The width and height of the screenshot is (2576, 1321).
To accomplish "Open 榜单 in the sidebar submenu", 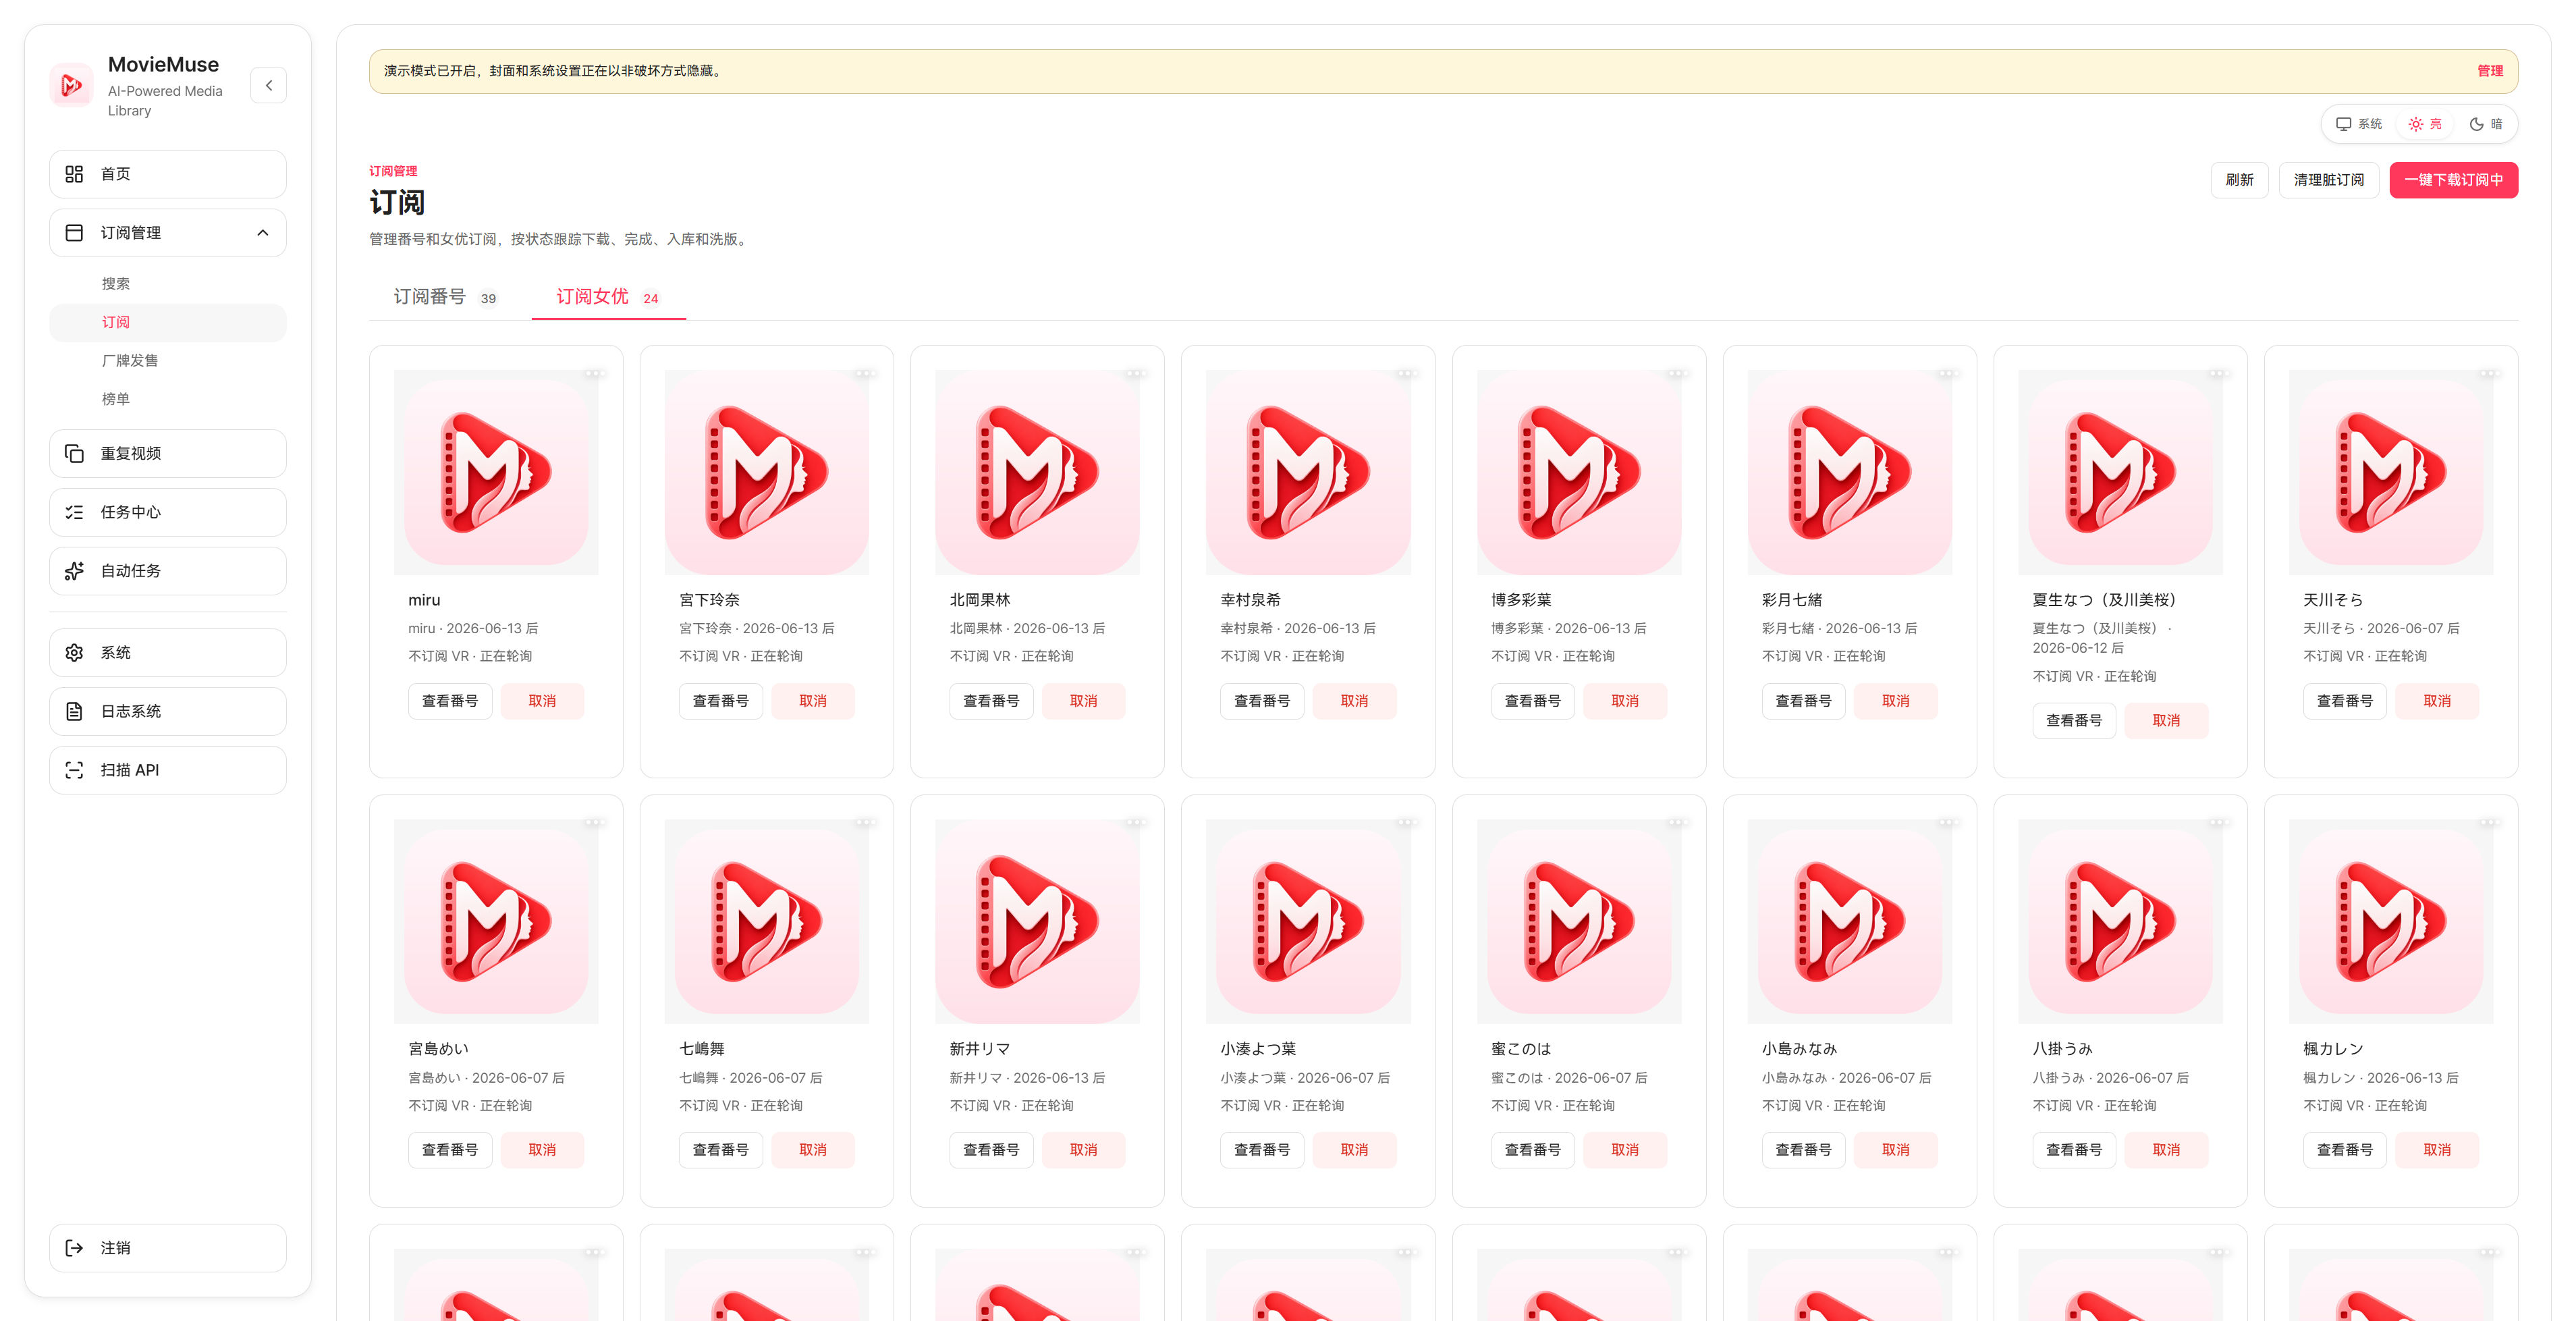I will 115,399.
